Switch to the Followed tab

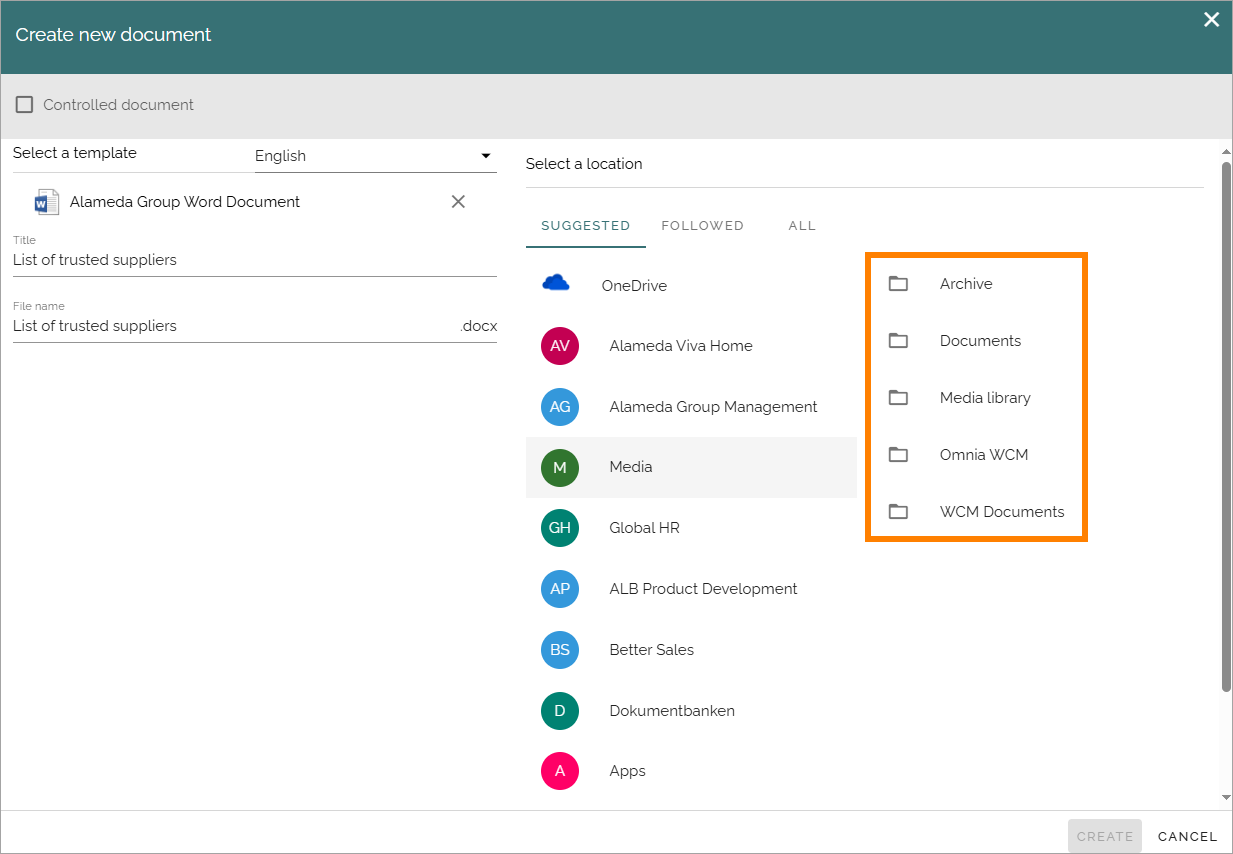click(x=702, y=226)
